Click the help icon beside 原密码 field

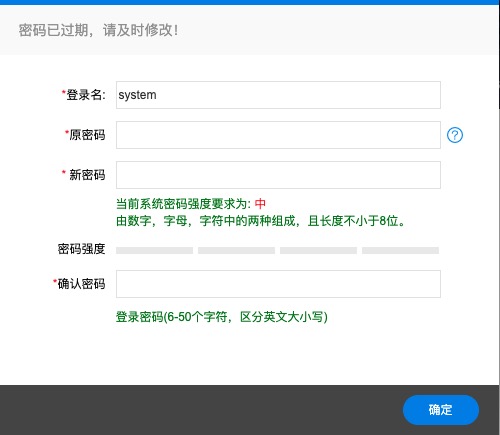click(455, 135)
